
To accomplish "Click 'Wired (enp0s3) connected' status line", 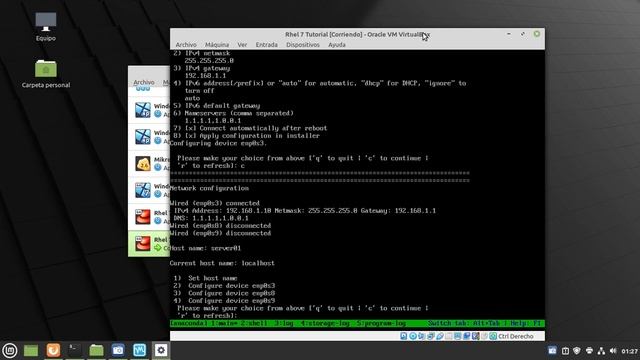I will tap(215, 203).
